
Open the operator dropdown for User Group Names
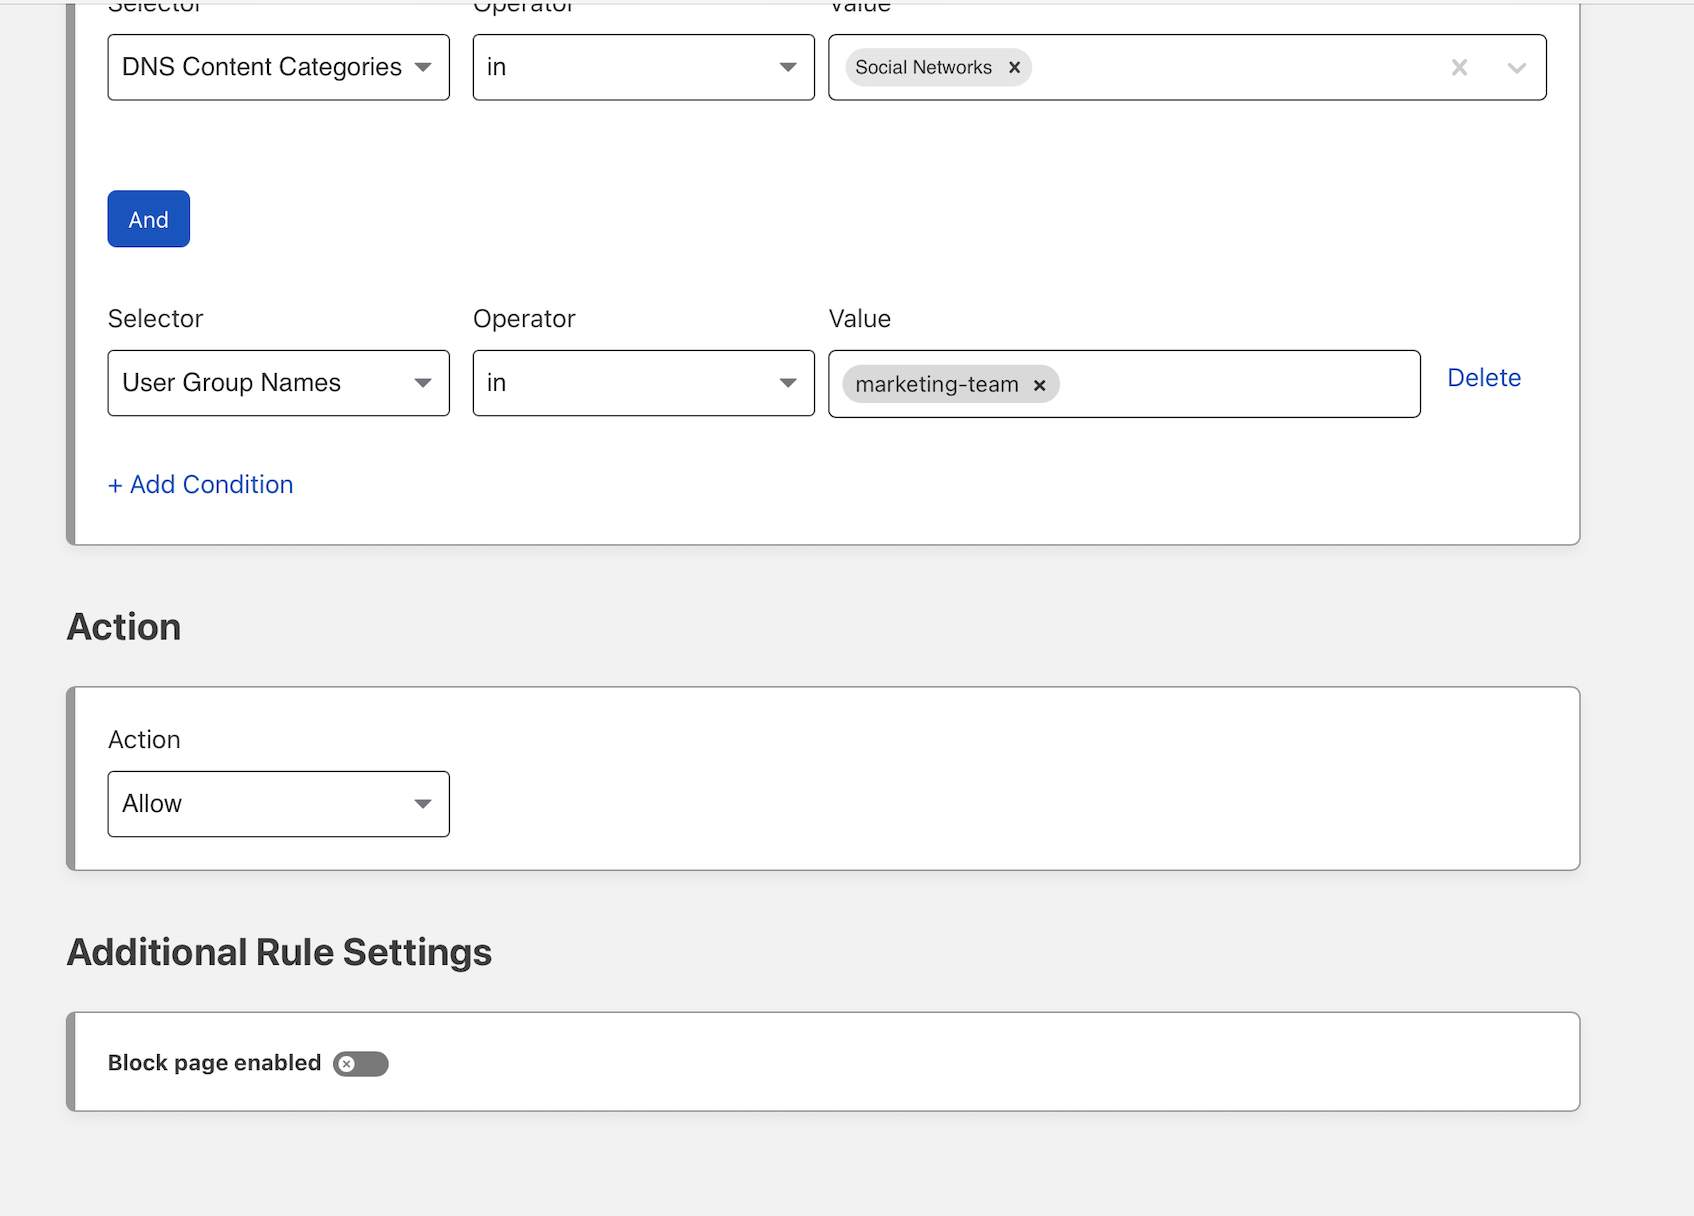643,383
